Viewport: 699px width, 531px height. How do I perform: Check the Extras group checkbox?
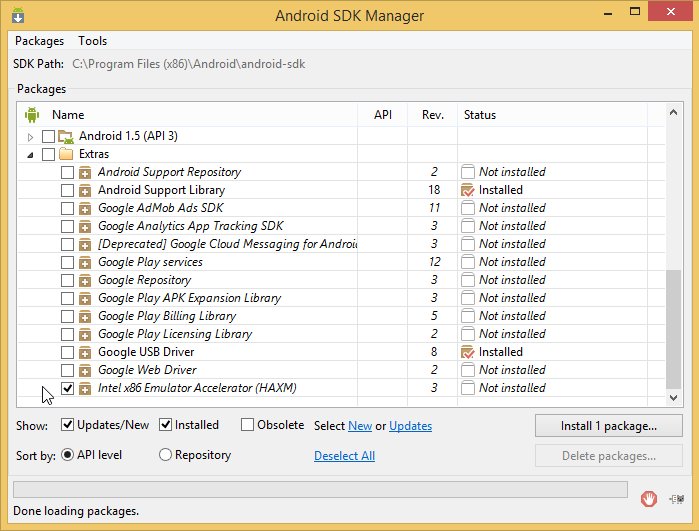pos(48,154)
